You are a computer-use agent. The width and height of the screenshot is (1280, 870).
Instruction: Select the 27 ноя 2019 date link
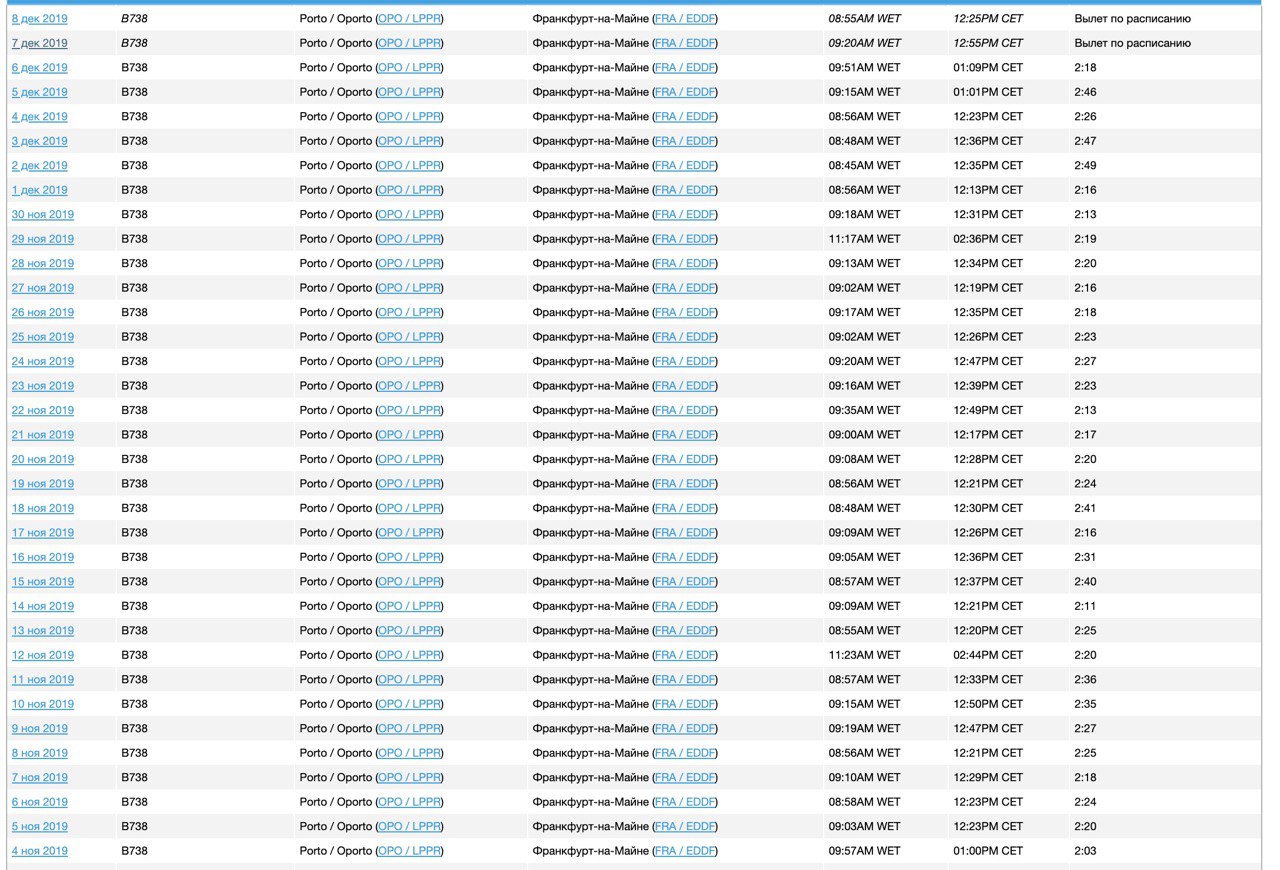click(43, 288)
